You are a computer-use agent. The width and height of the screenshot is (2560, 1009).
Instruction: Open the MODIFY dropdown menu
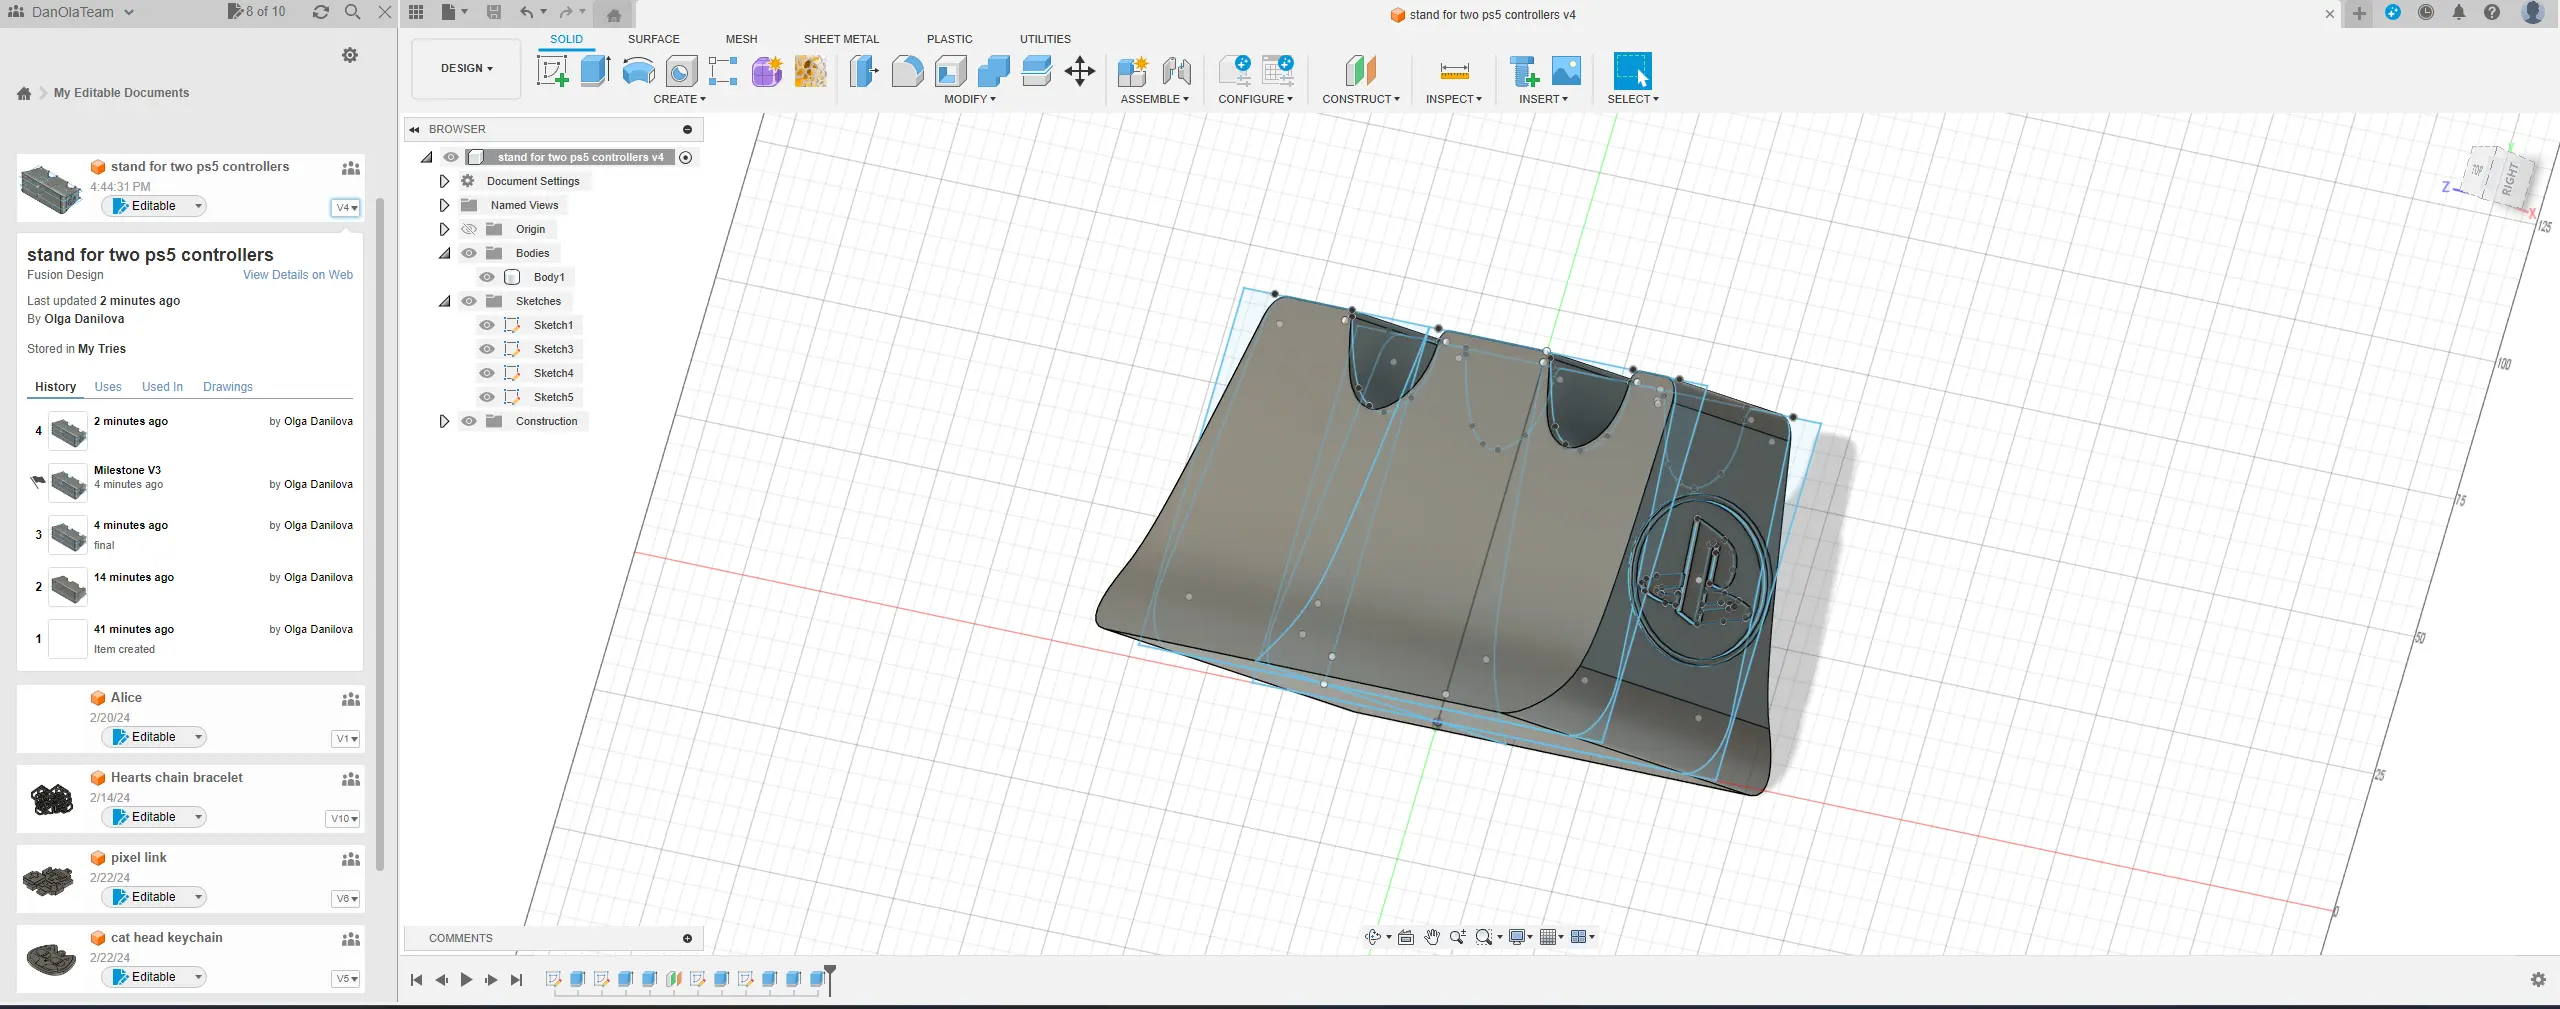(970, 99)
